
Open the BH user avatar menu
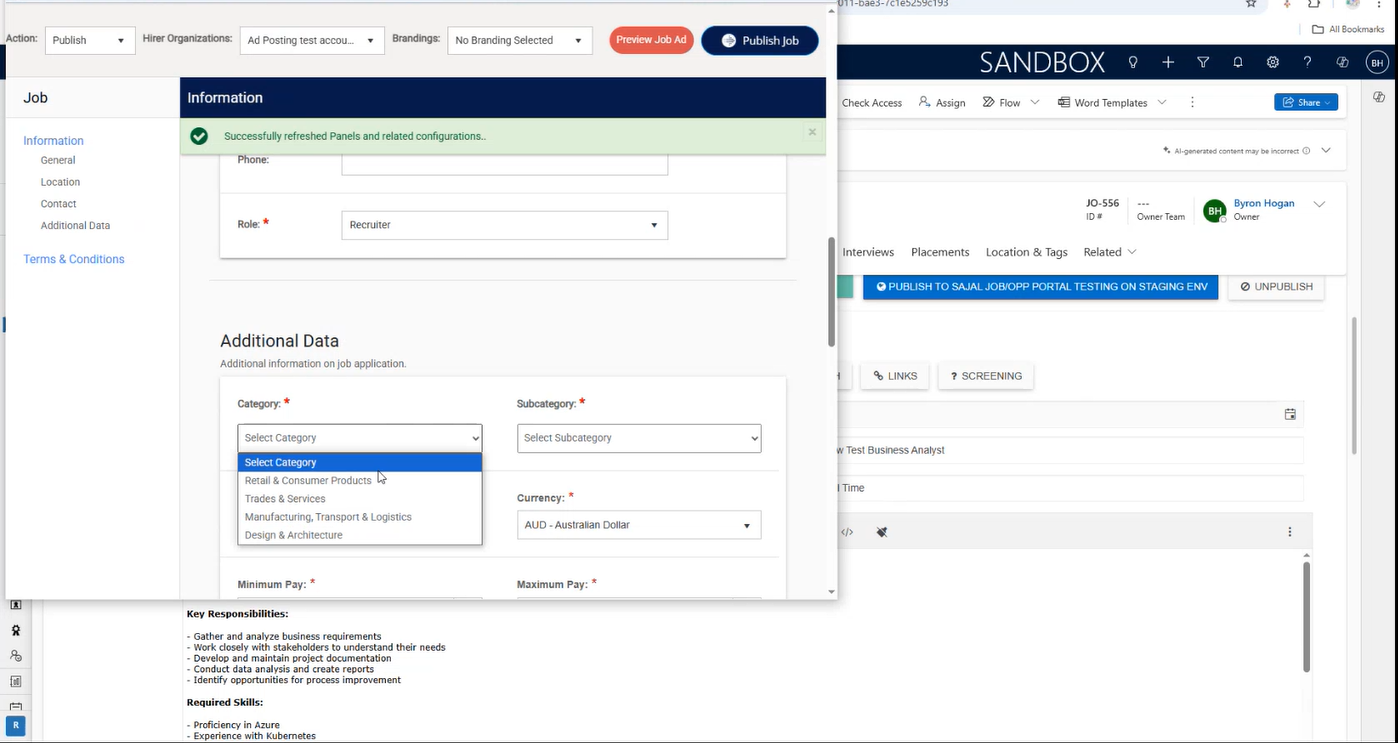coord(1377,62)
